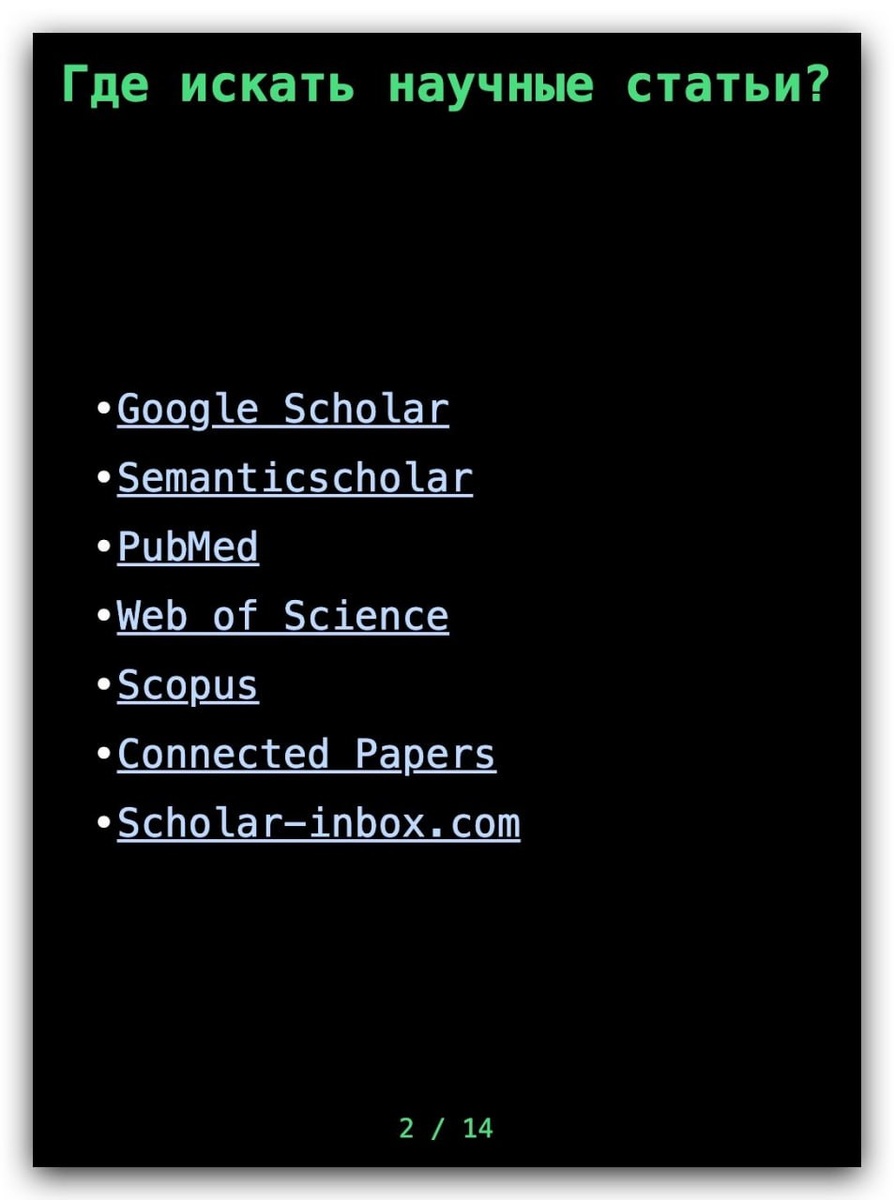894x1200 pixels.
Task: Click the word "искать" in the heading
Action: 267,85
